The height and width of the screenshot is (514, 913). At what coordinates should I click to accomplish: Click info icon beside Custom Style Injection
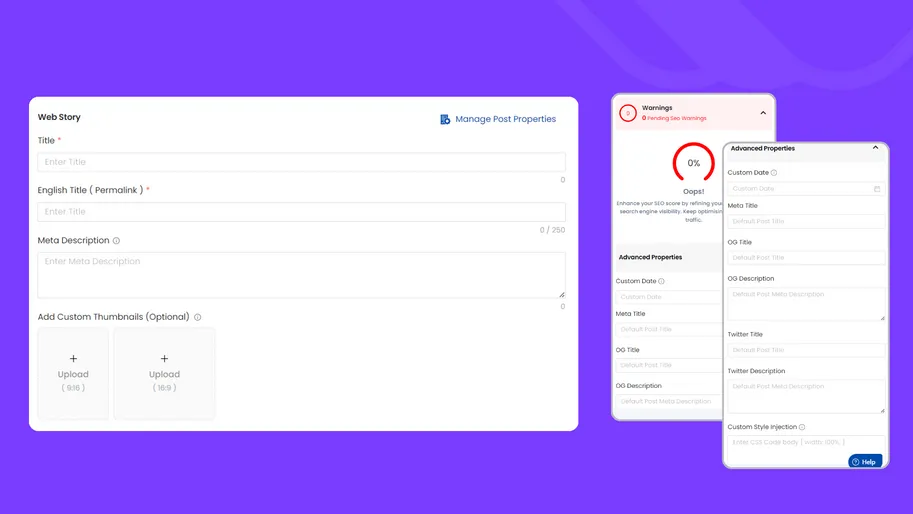(802, 427)
